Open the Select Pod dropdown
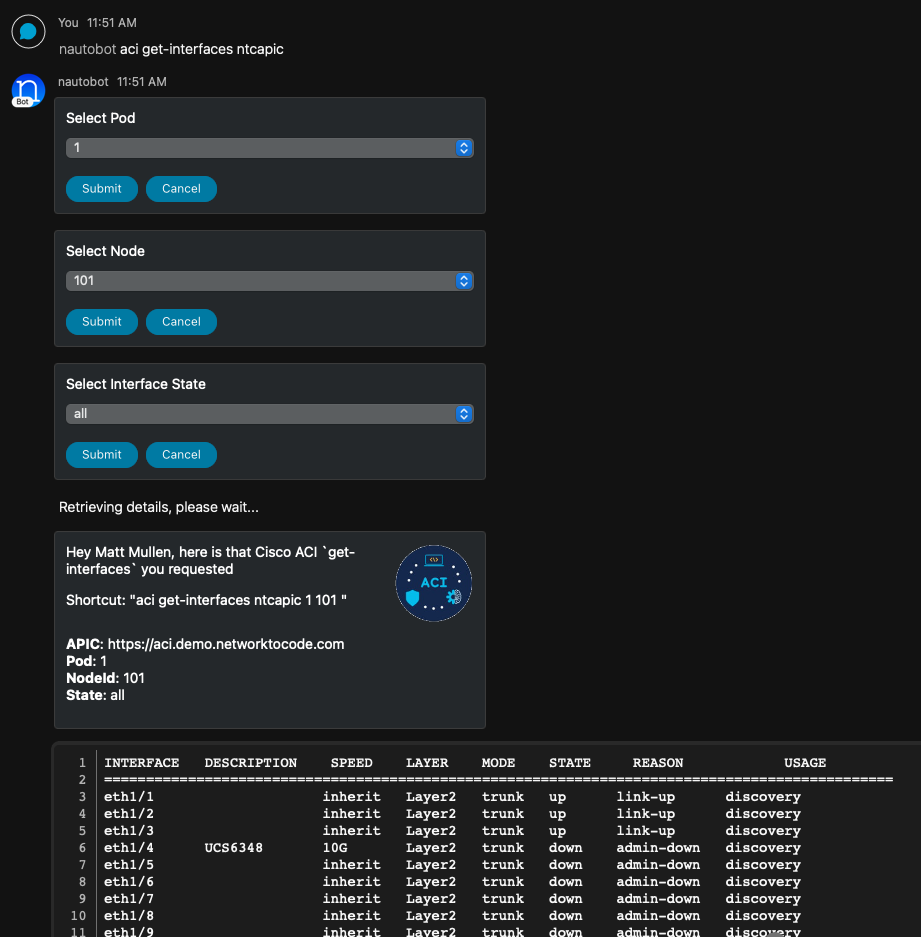The width and height of the screenshot is (921, 937). point(269,148)
